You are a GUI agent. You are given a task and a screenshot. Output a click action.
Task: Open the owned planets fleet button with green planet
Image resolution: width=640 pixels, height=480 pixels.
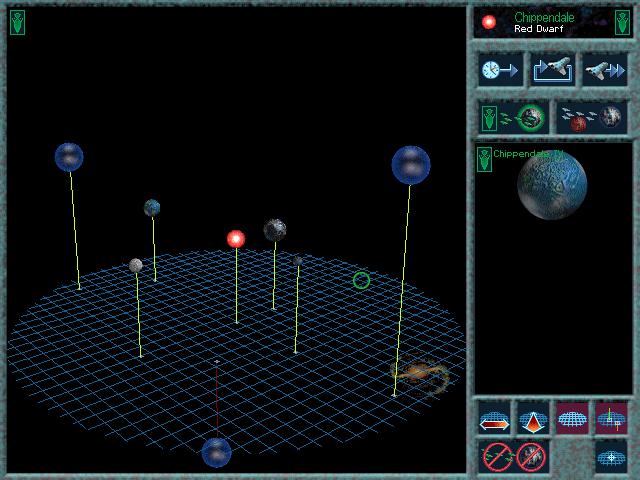pos(513,118)
